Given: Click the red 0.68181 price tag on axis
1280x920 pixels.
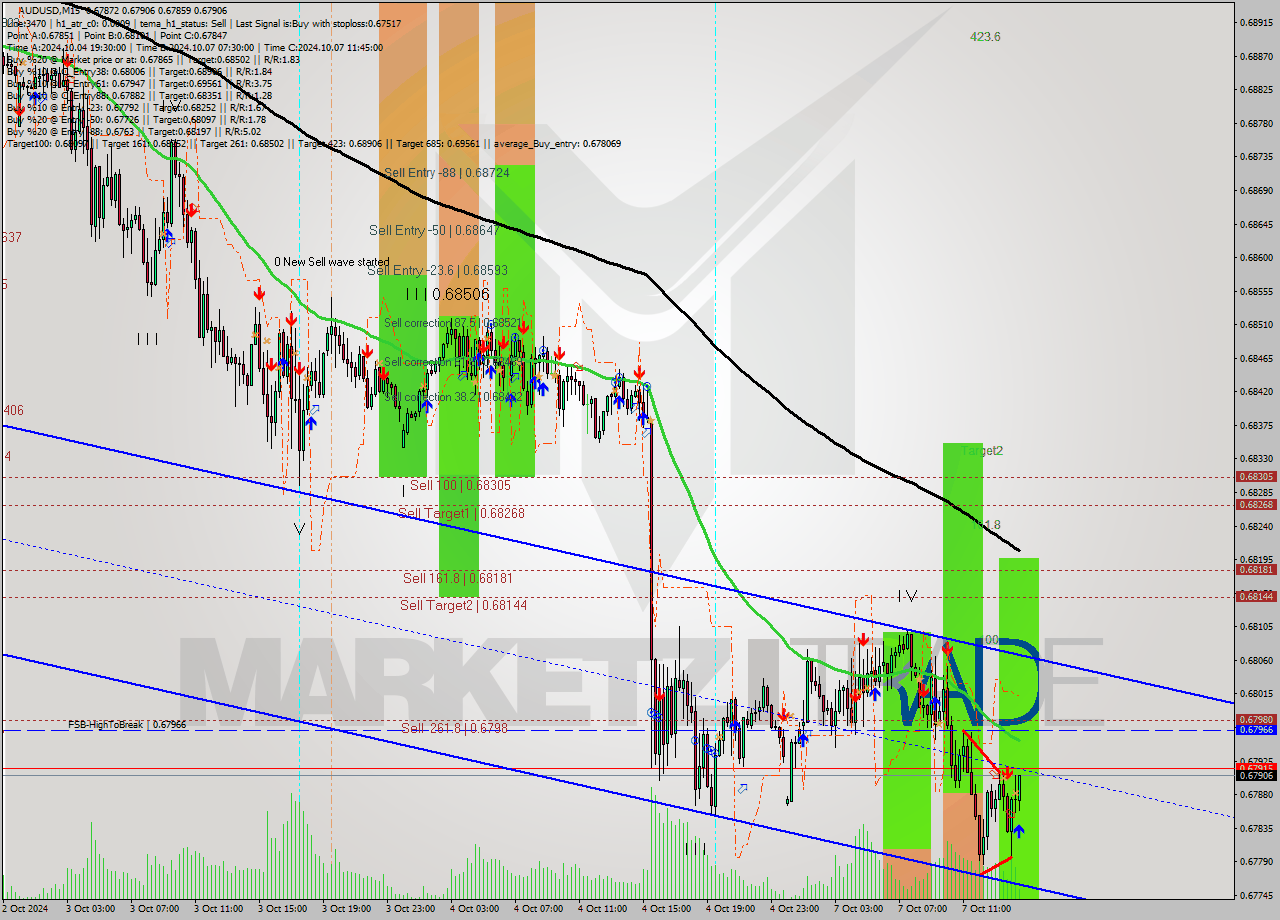Looking at the screenshot, I should point(1256,570).
